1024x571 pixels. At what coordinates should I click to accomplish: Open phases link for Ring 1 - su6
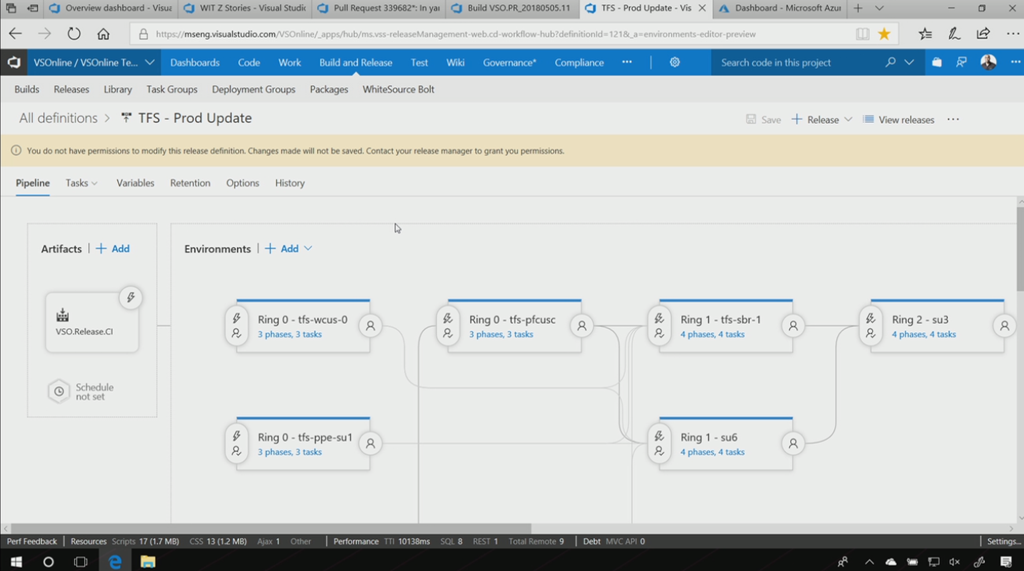click(x=712, y=452)
